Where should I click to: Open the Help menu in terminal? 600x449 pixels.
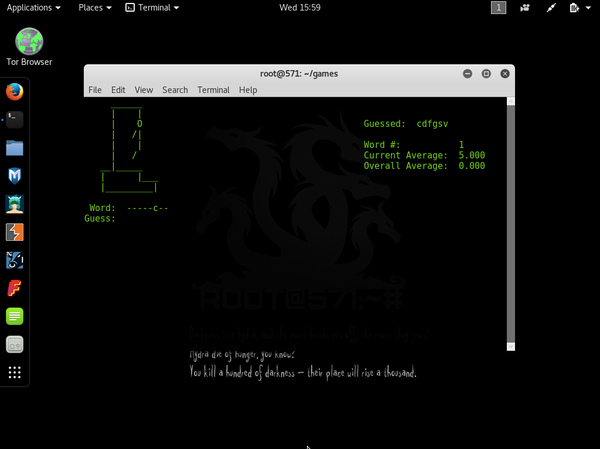pos(247,90)
